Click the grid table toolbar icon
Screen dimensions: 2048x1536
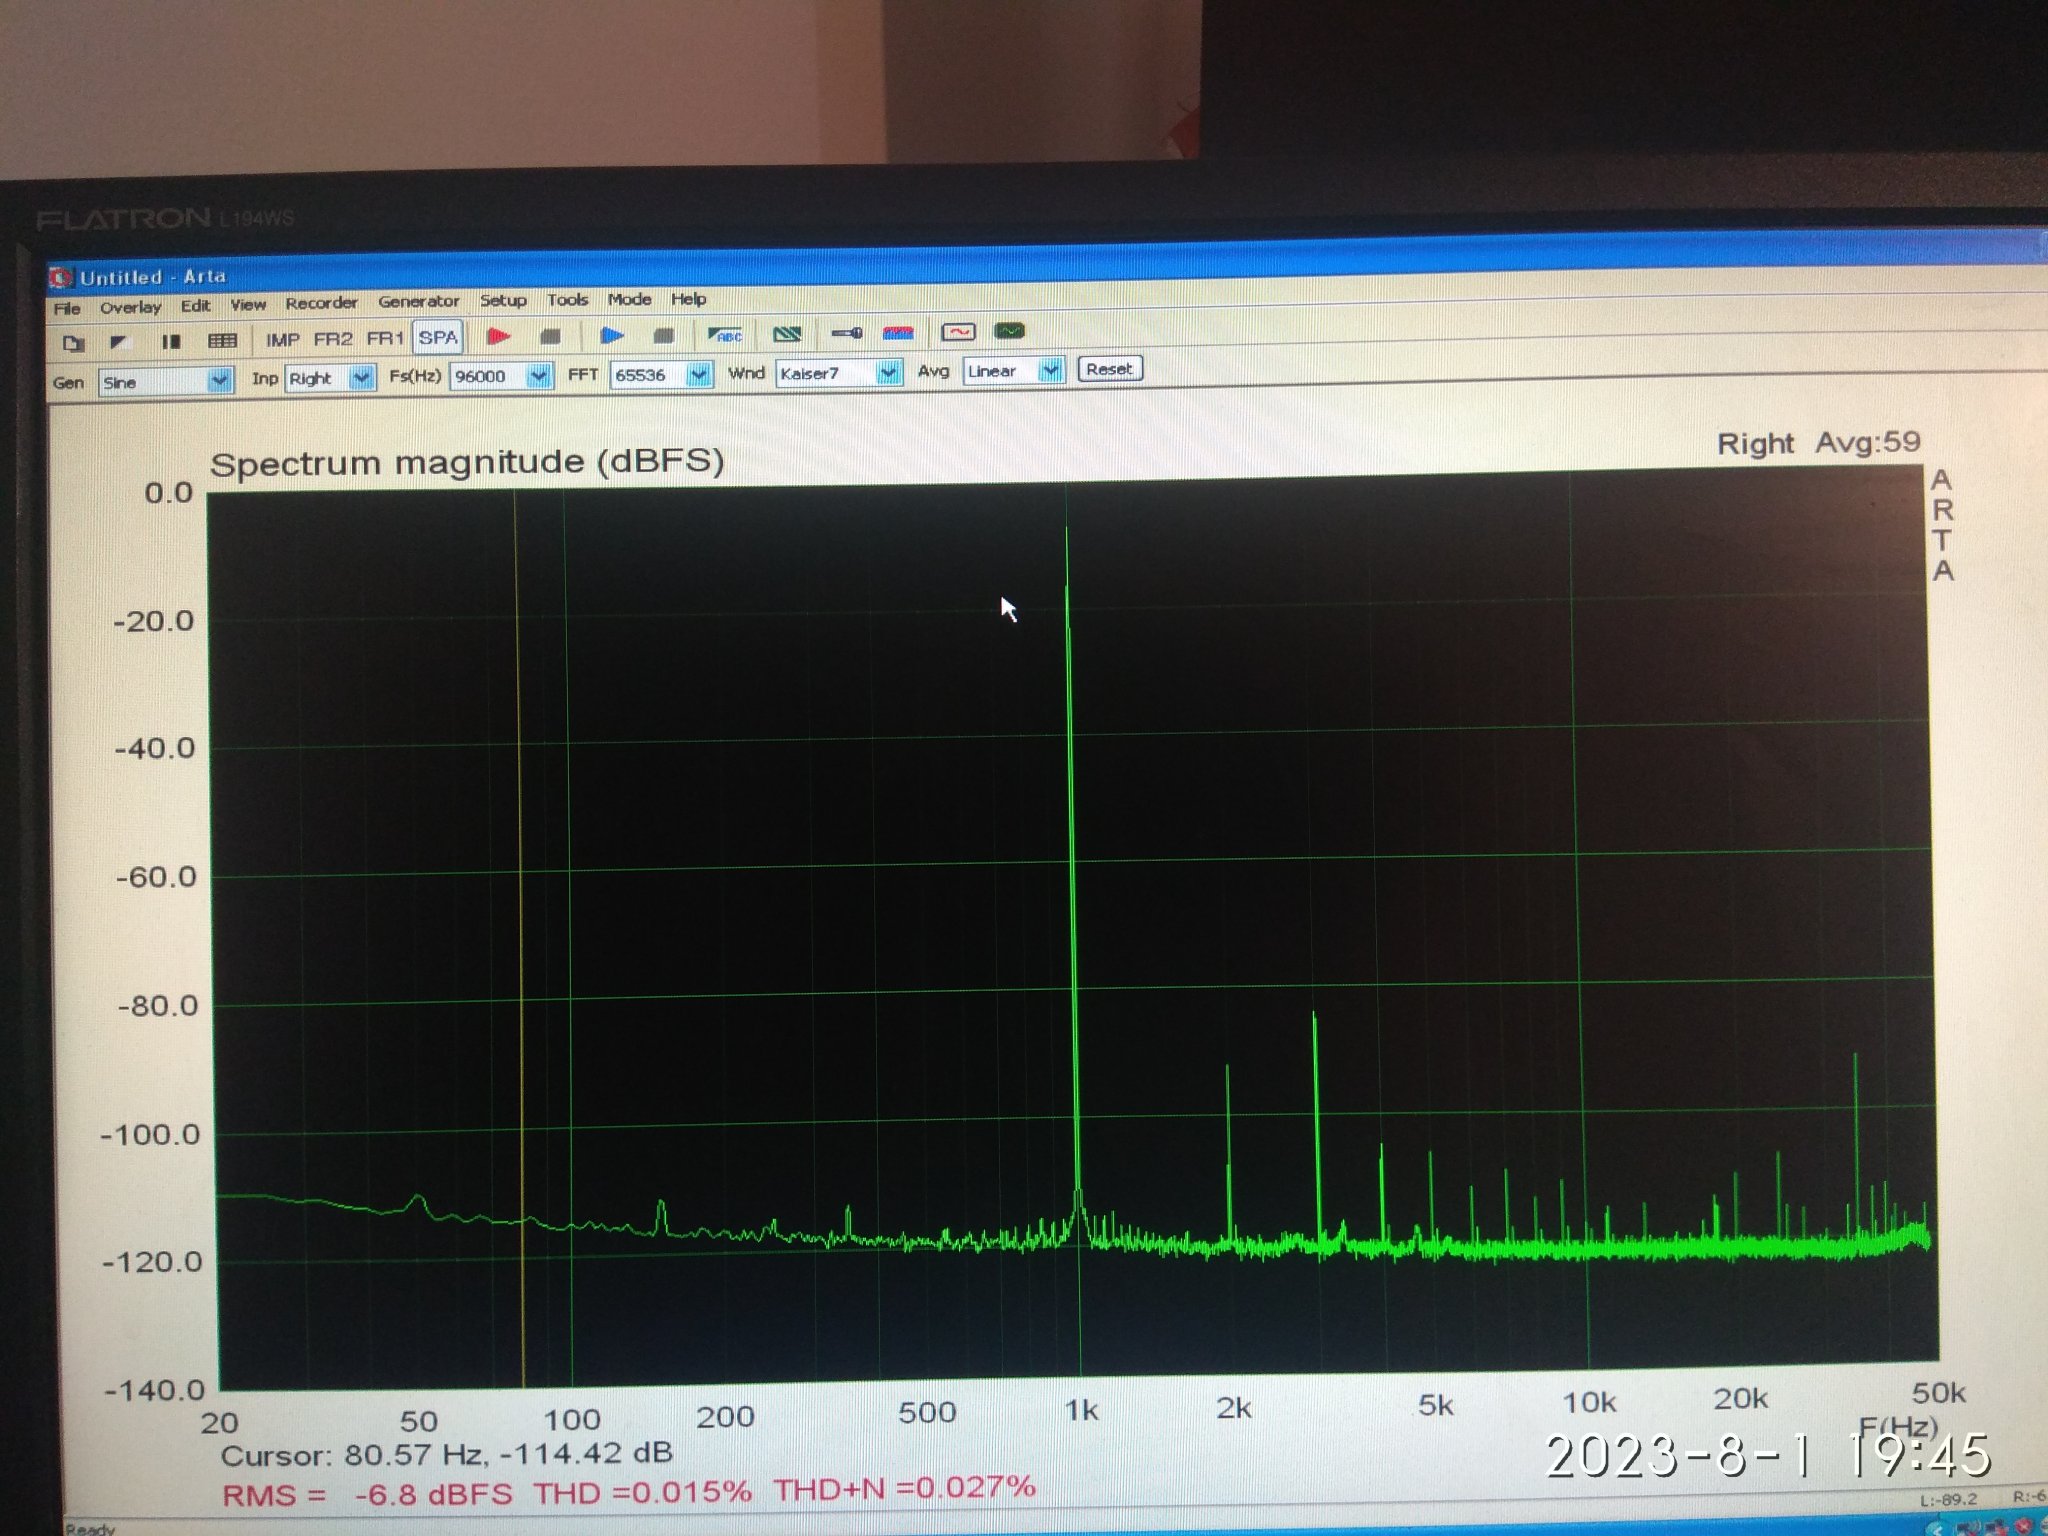click(222, 341)
